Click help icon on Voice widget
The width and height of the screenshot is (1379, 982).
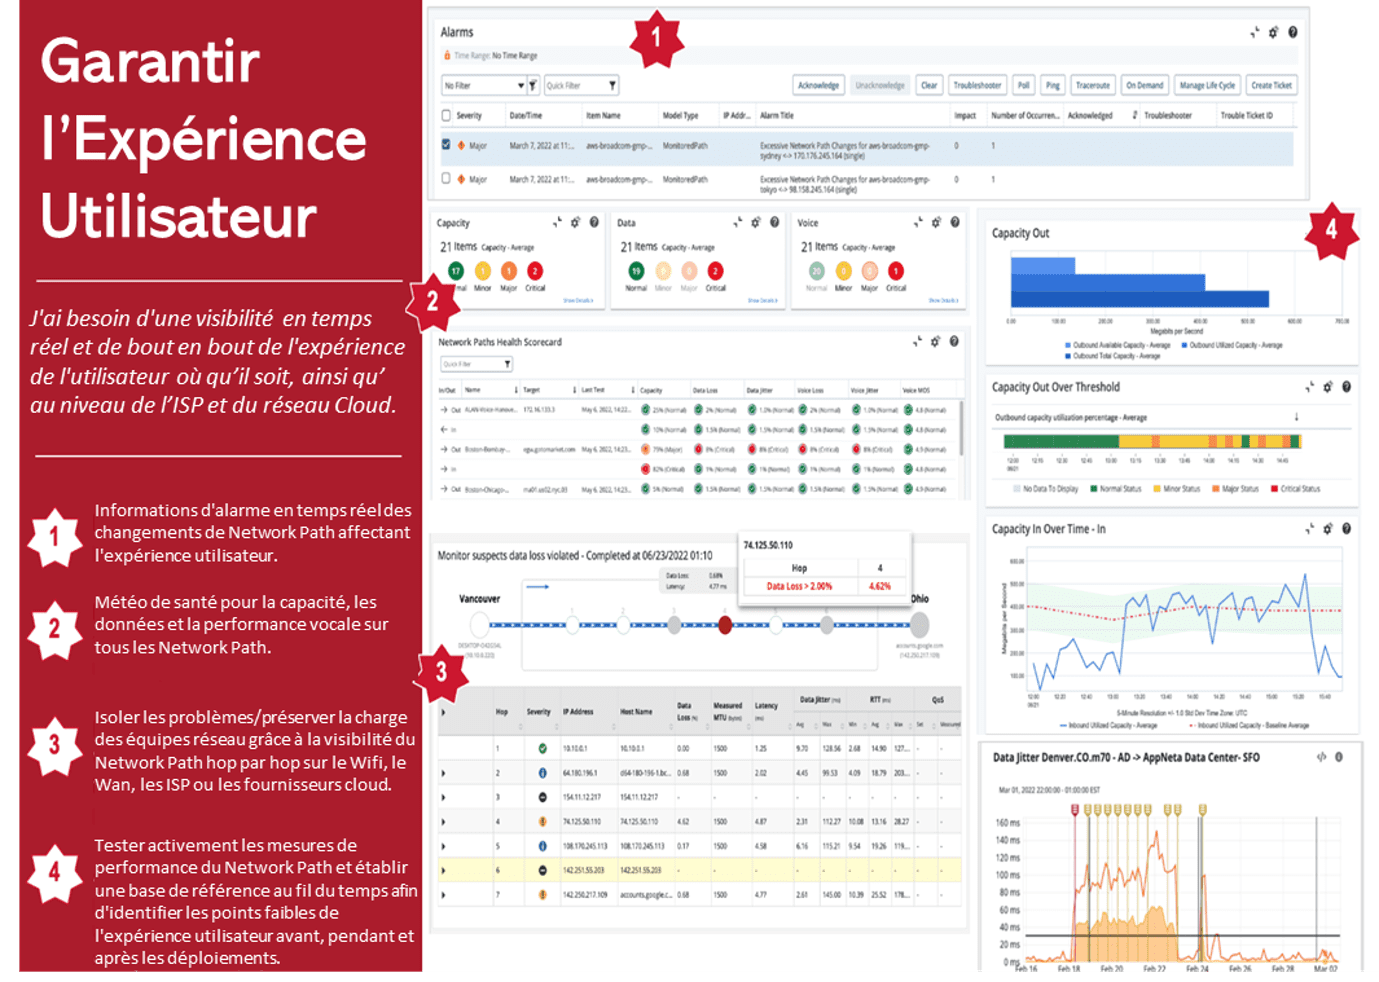[955, 223]
